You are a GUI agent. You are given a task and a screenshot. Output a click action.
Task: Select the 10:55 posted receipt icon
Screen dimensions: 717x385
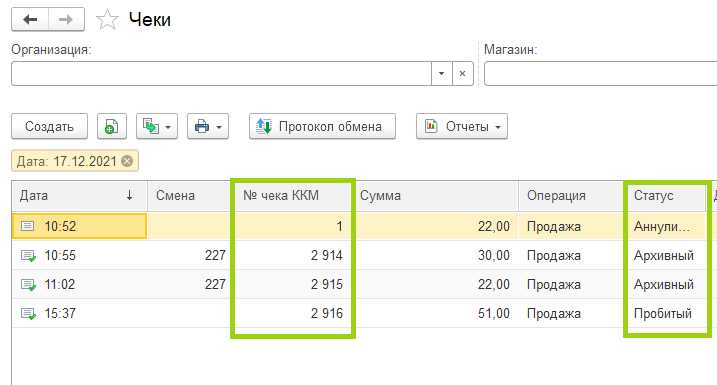(x=28, y=256)
